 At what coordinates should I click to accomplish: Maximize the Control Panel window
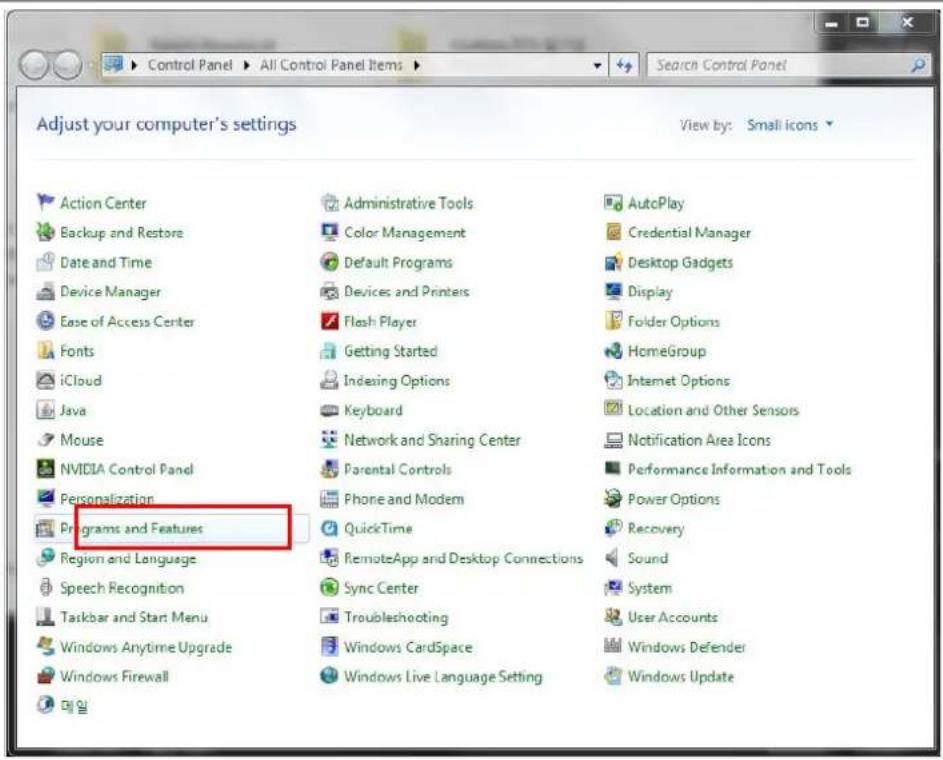[862, 23]
